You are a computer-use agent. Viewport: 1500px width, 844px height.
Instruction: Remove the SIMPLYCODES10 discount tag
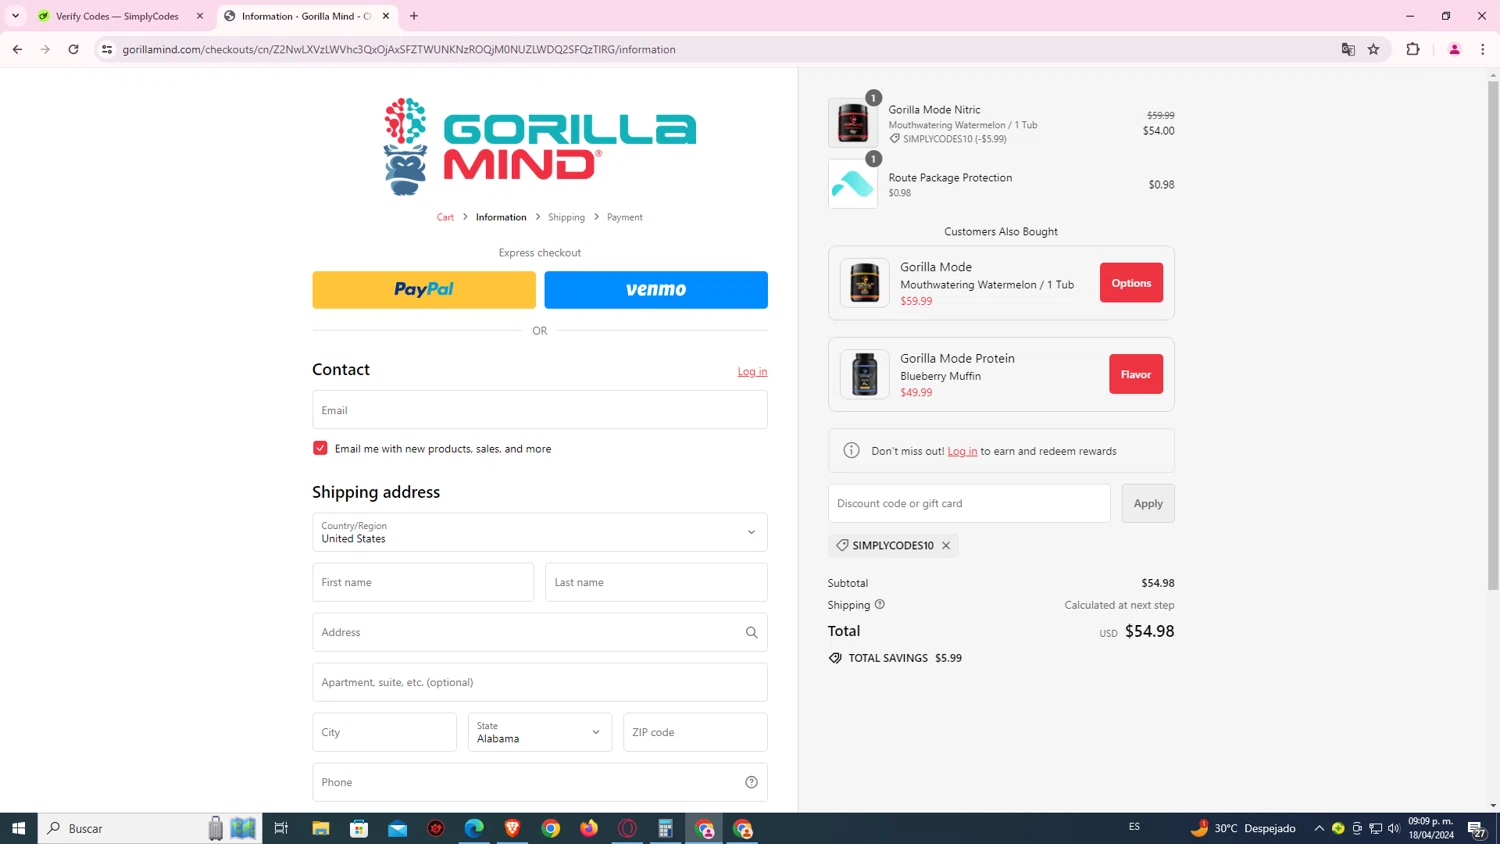point(946,545)
